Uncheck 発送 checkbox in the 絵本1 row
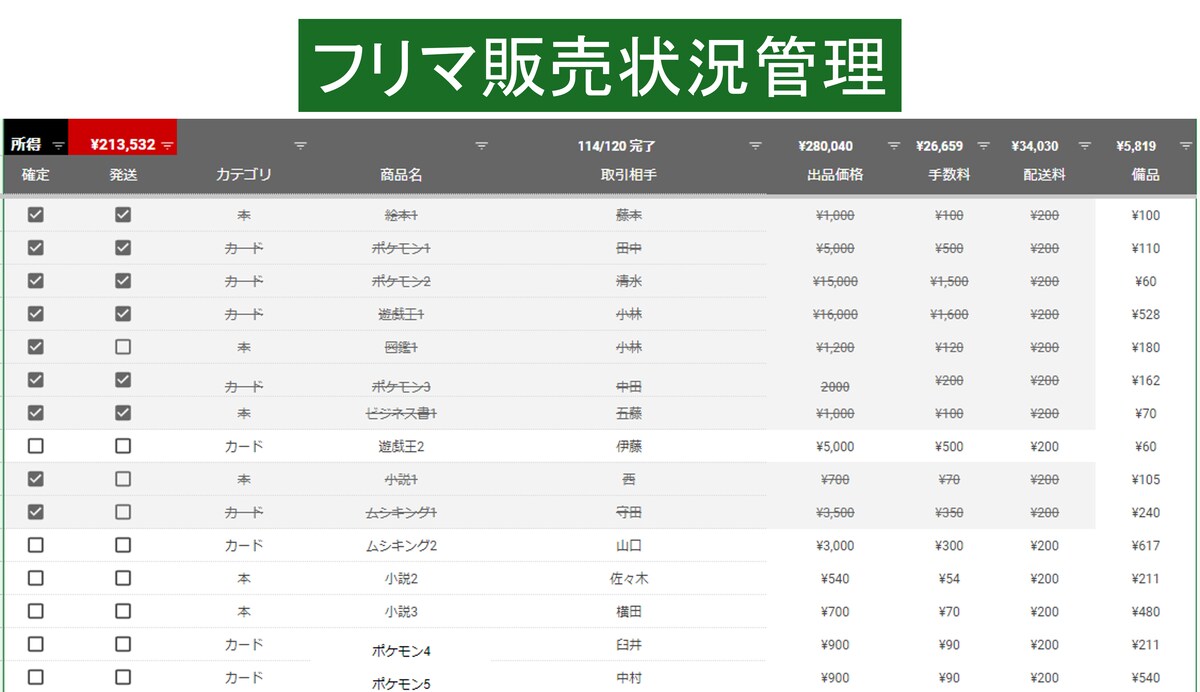 (x=123, y=214)
